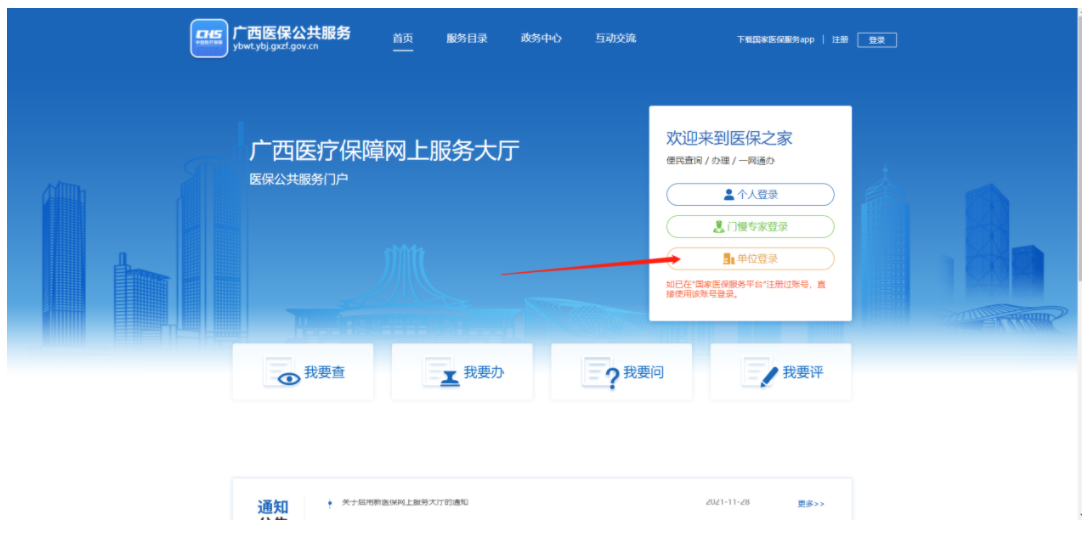
Task: Open the 服务目录 menu
Action: [467, 39]
